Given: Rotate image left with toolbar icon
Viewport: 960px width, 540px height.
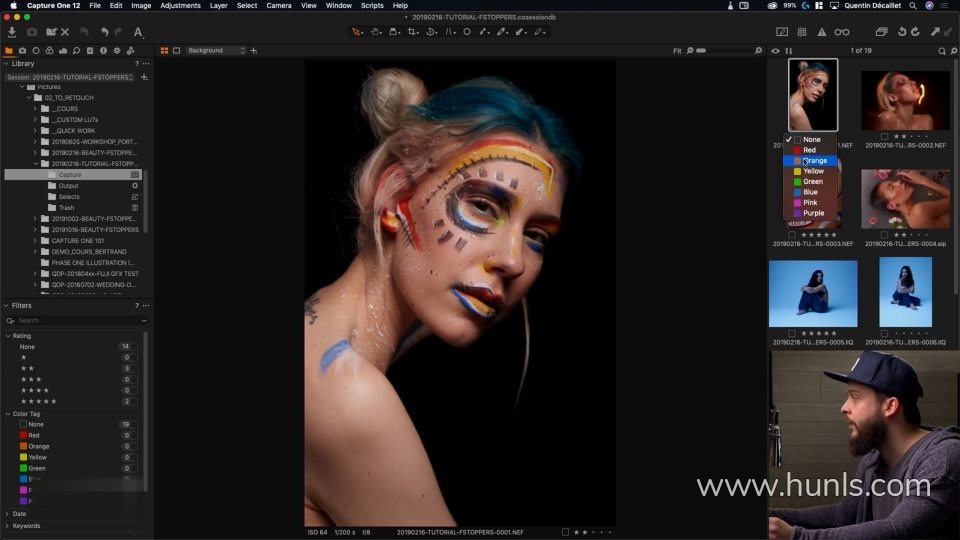Looking at the screenshot, I should click(901, 32).
